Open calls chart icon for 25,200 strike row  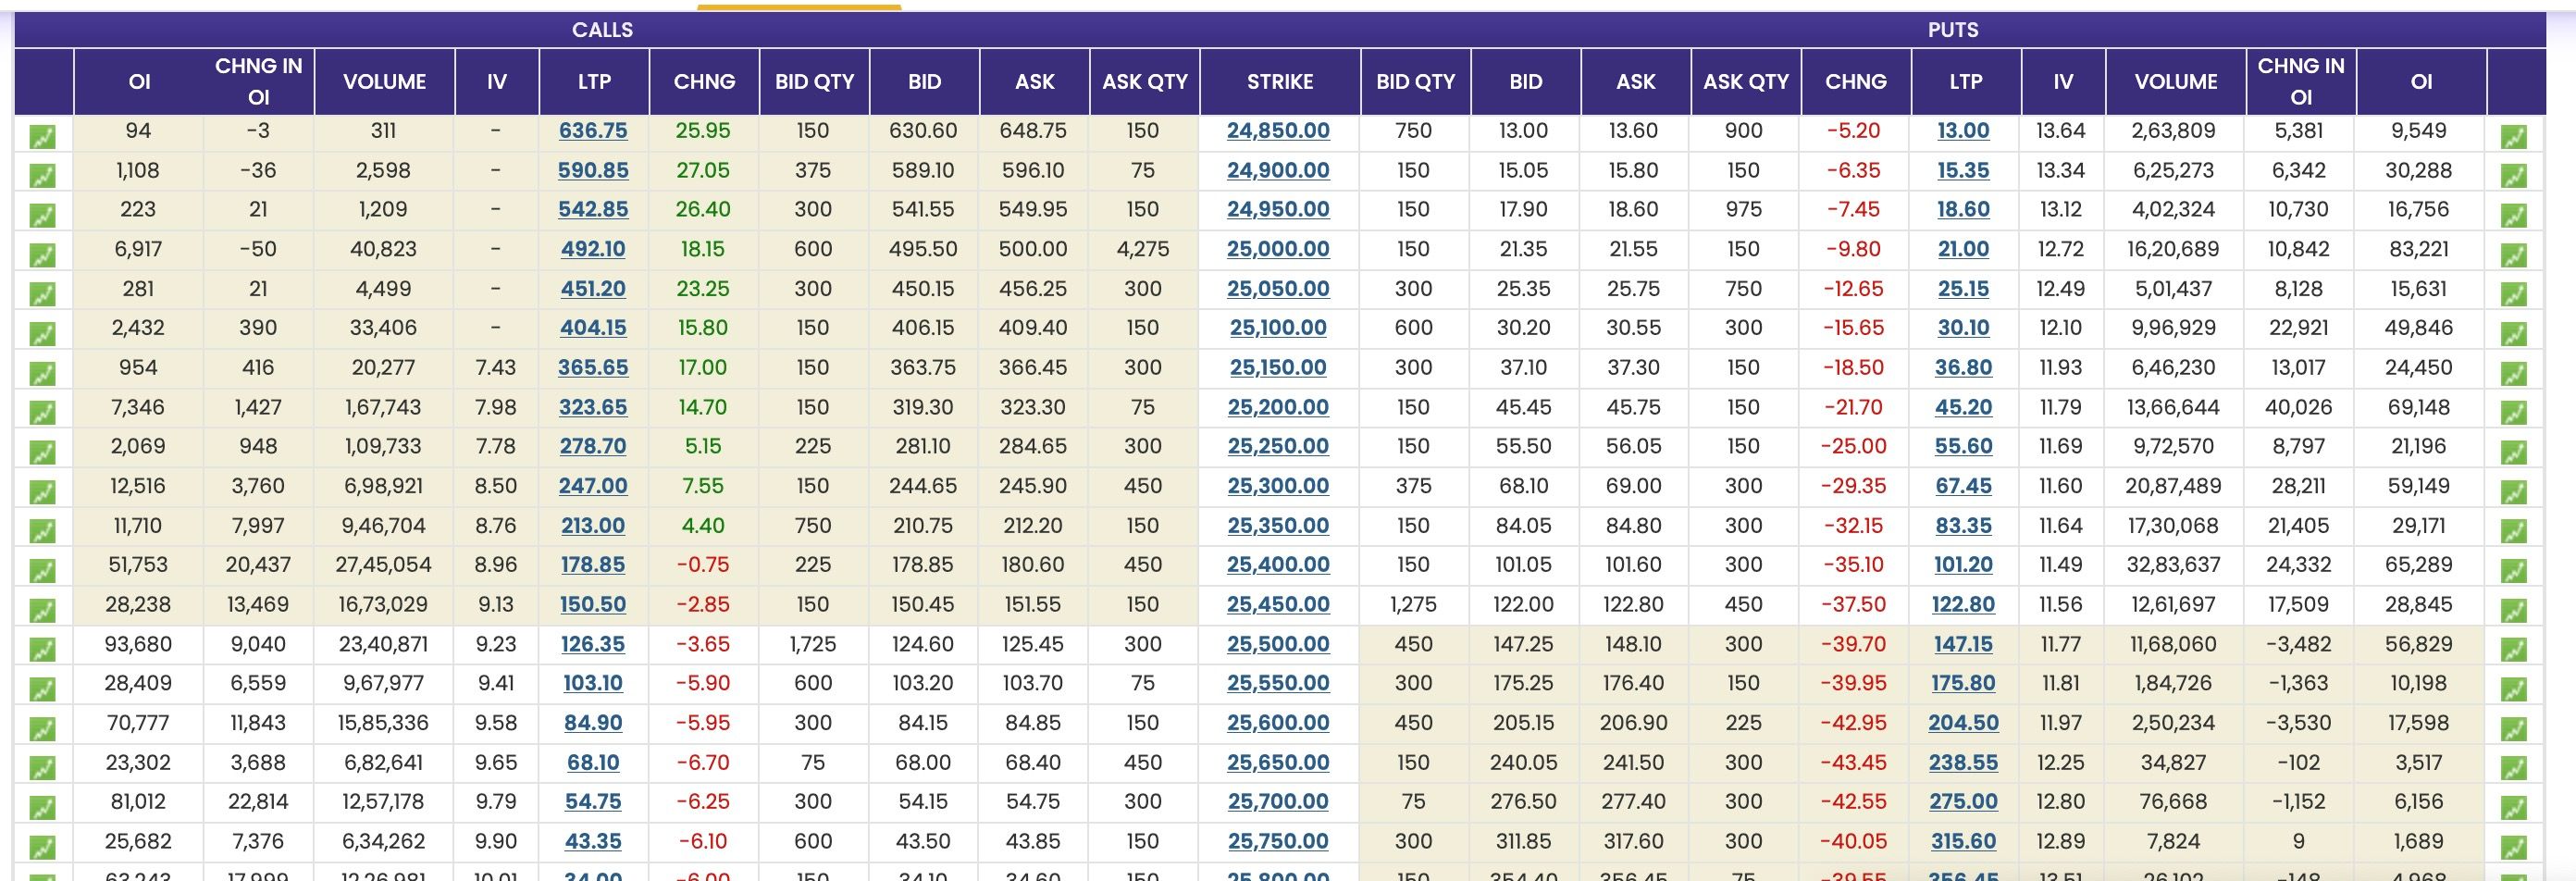[x=42, y=413]
